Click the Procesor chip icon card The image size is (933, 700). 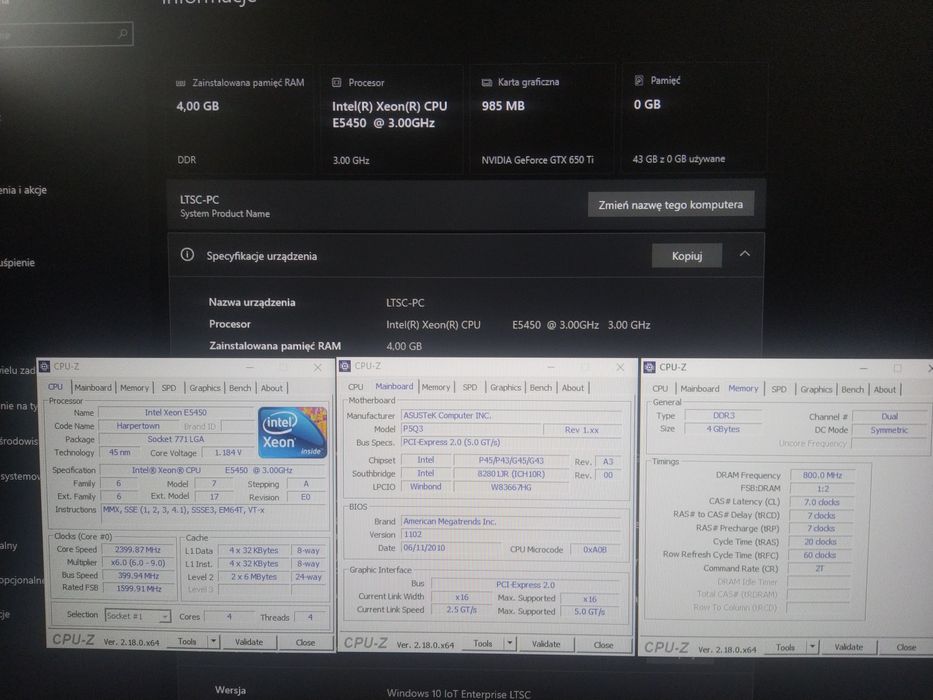tap(336, 82)
